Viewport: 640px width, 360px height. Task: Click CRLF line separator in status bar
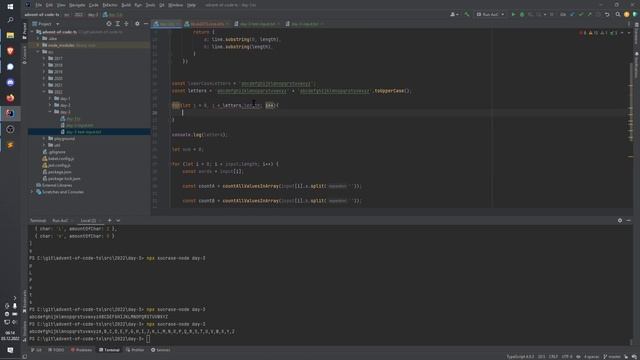pyautogui.click(x=553, y=357)
